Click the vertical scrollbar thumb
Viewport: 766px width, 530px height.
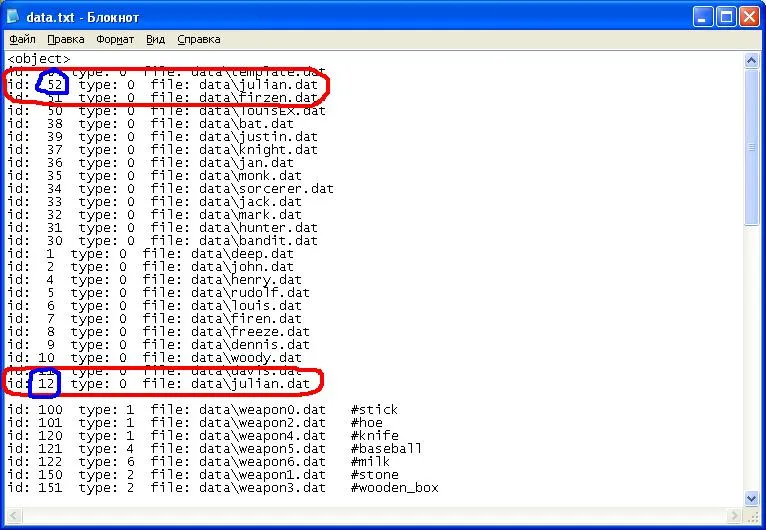pyautogui.click(x=751, y=147)
